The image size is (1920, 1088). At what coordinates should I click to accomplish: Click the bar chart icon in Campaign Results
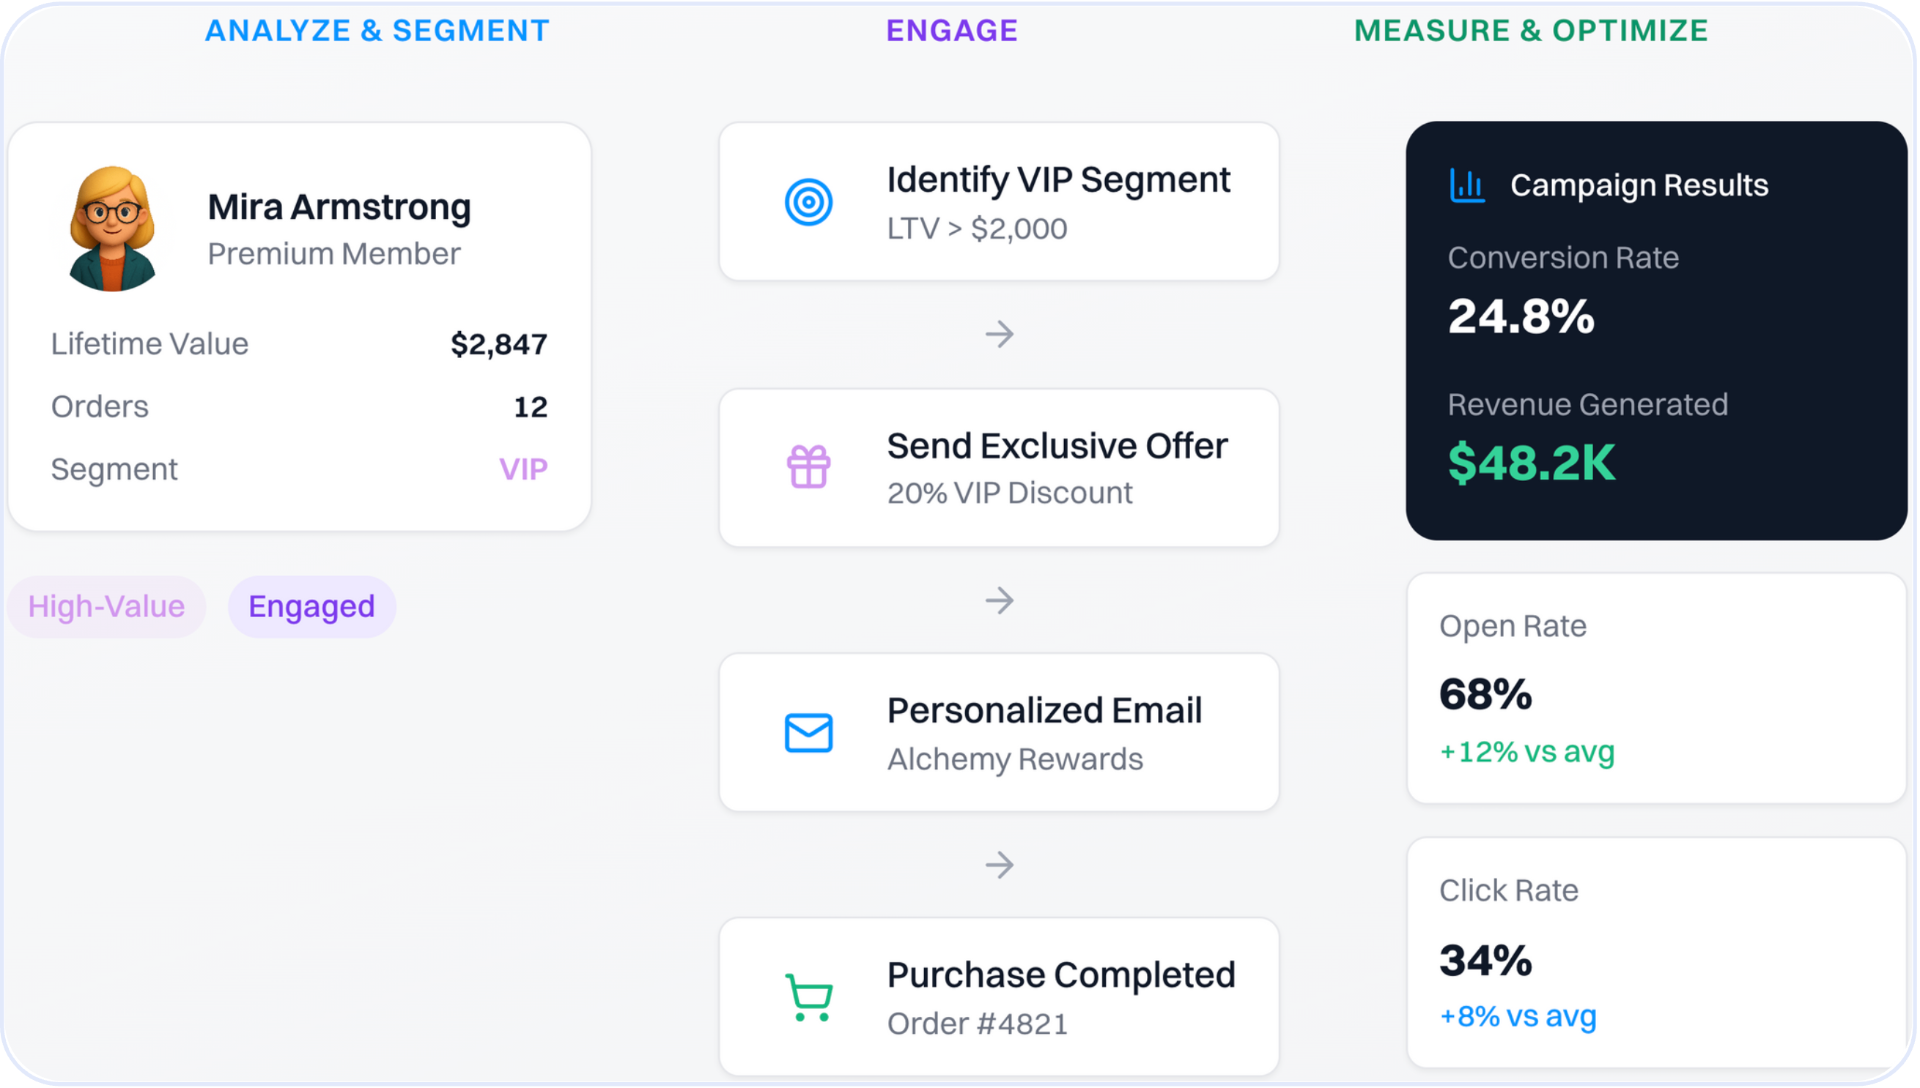(1467, 185)
